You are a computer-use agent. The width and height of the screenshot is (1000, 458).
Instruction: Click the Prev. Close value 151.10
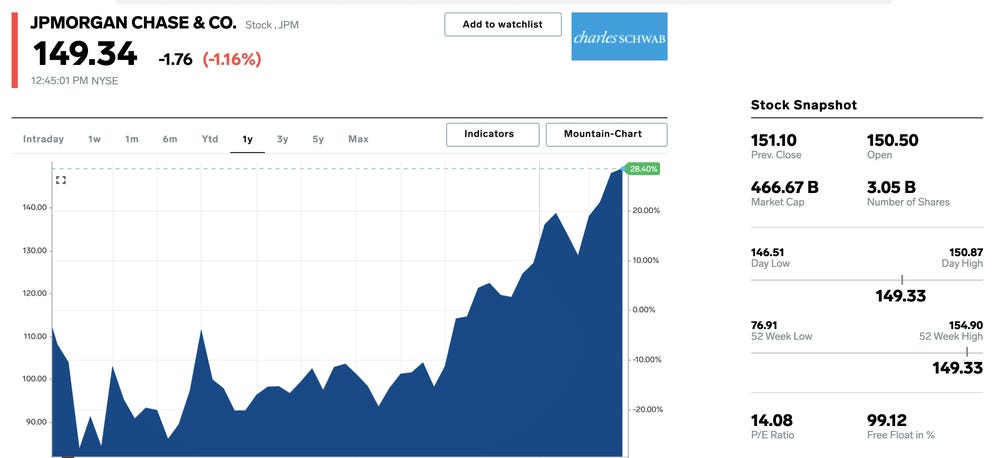click(774, 140)
